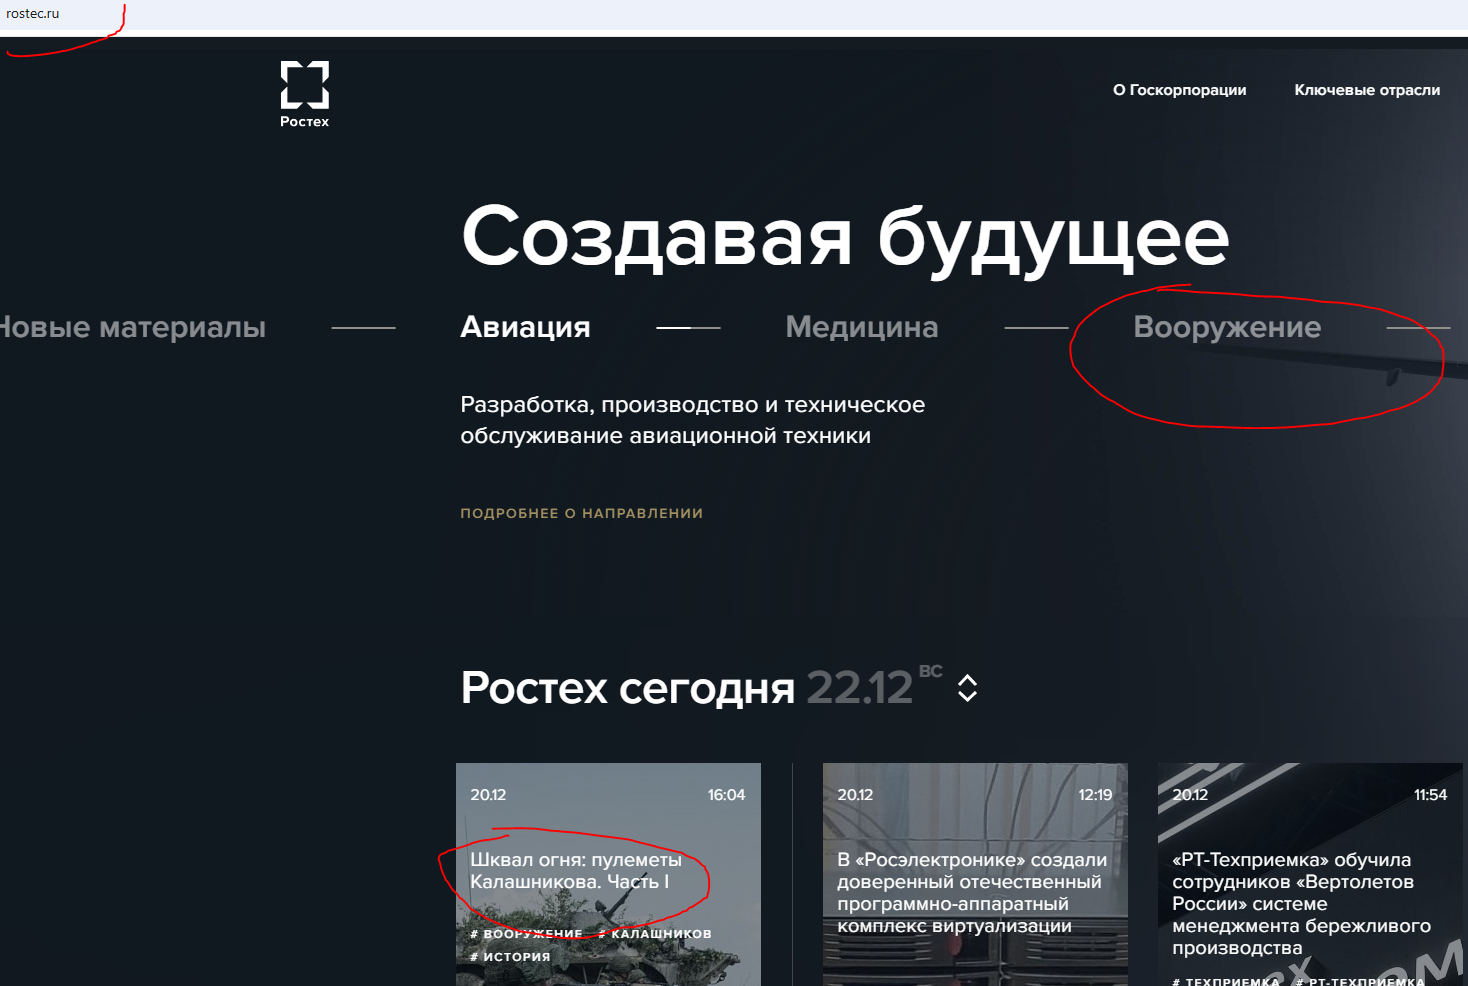
Task: Click the Создавая будущее headline
Action: [845, 238]
